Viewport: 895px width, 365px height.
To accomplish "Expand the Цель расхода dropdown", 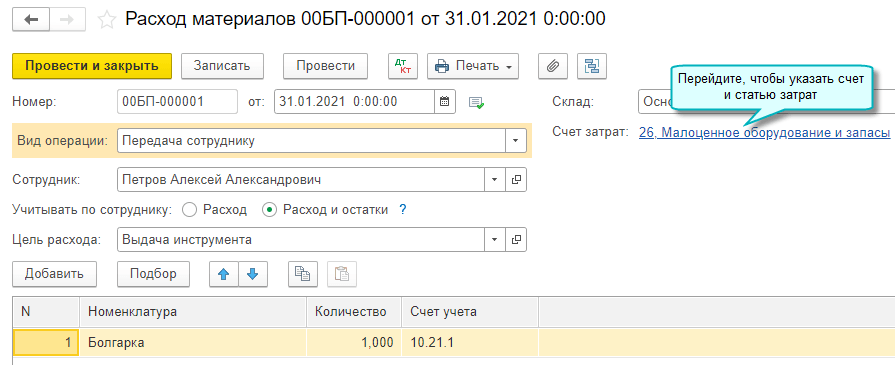I will pos(495,240).
